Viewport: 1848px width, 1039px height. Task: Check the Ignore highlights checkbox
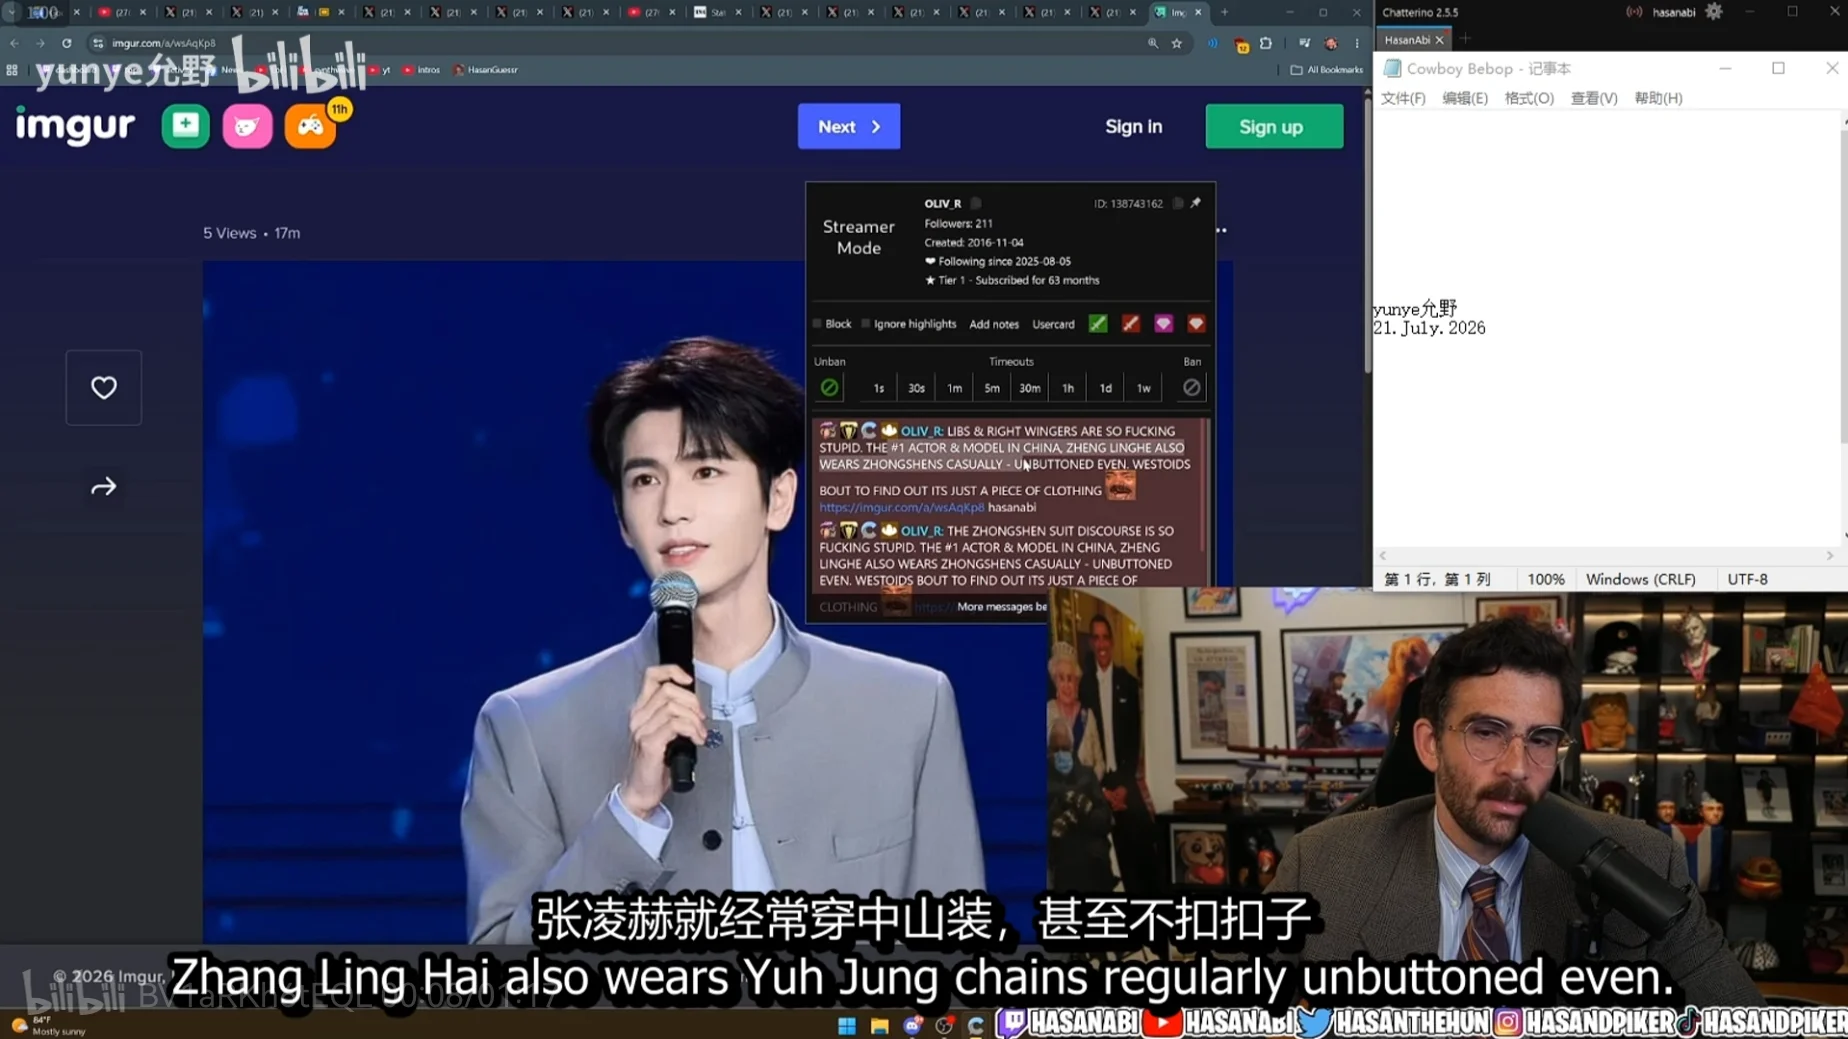(866, 324)
